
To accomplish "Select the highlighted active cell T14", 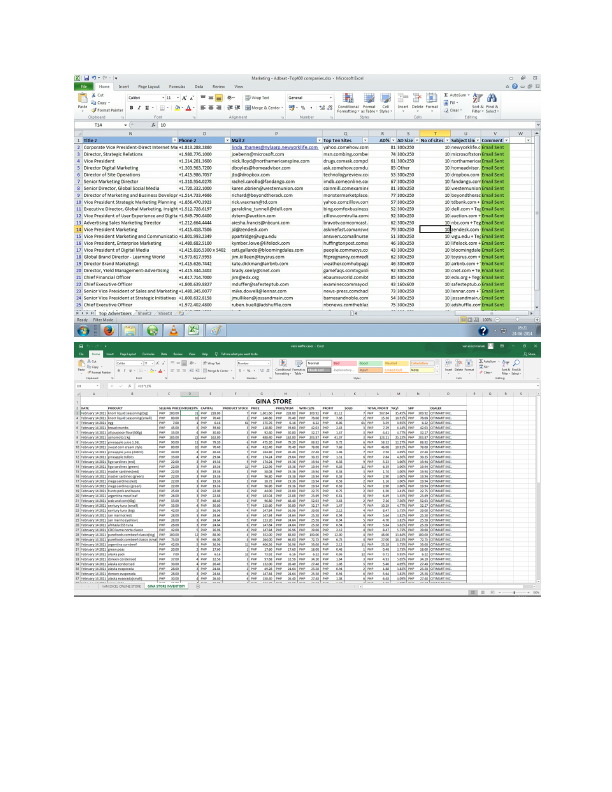I will 435,229.
